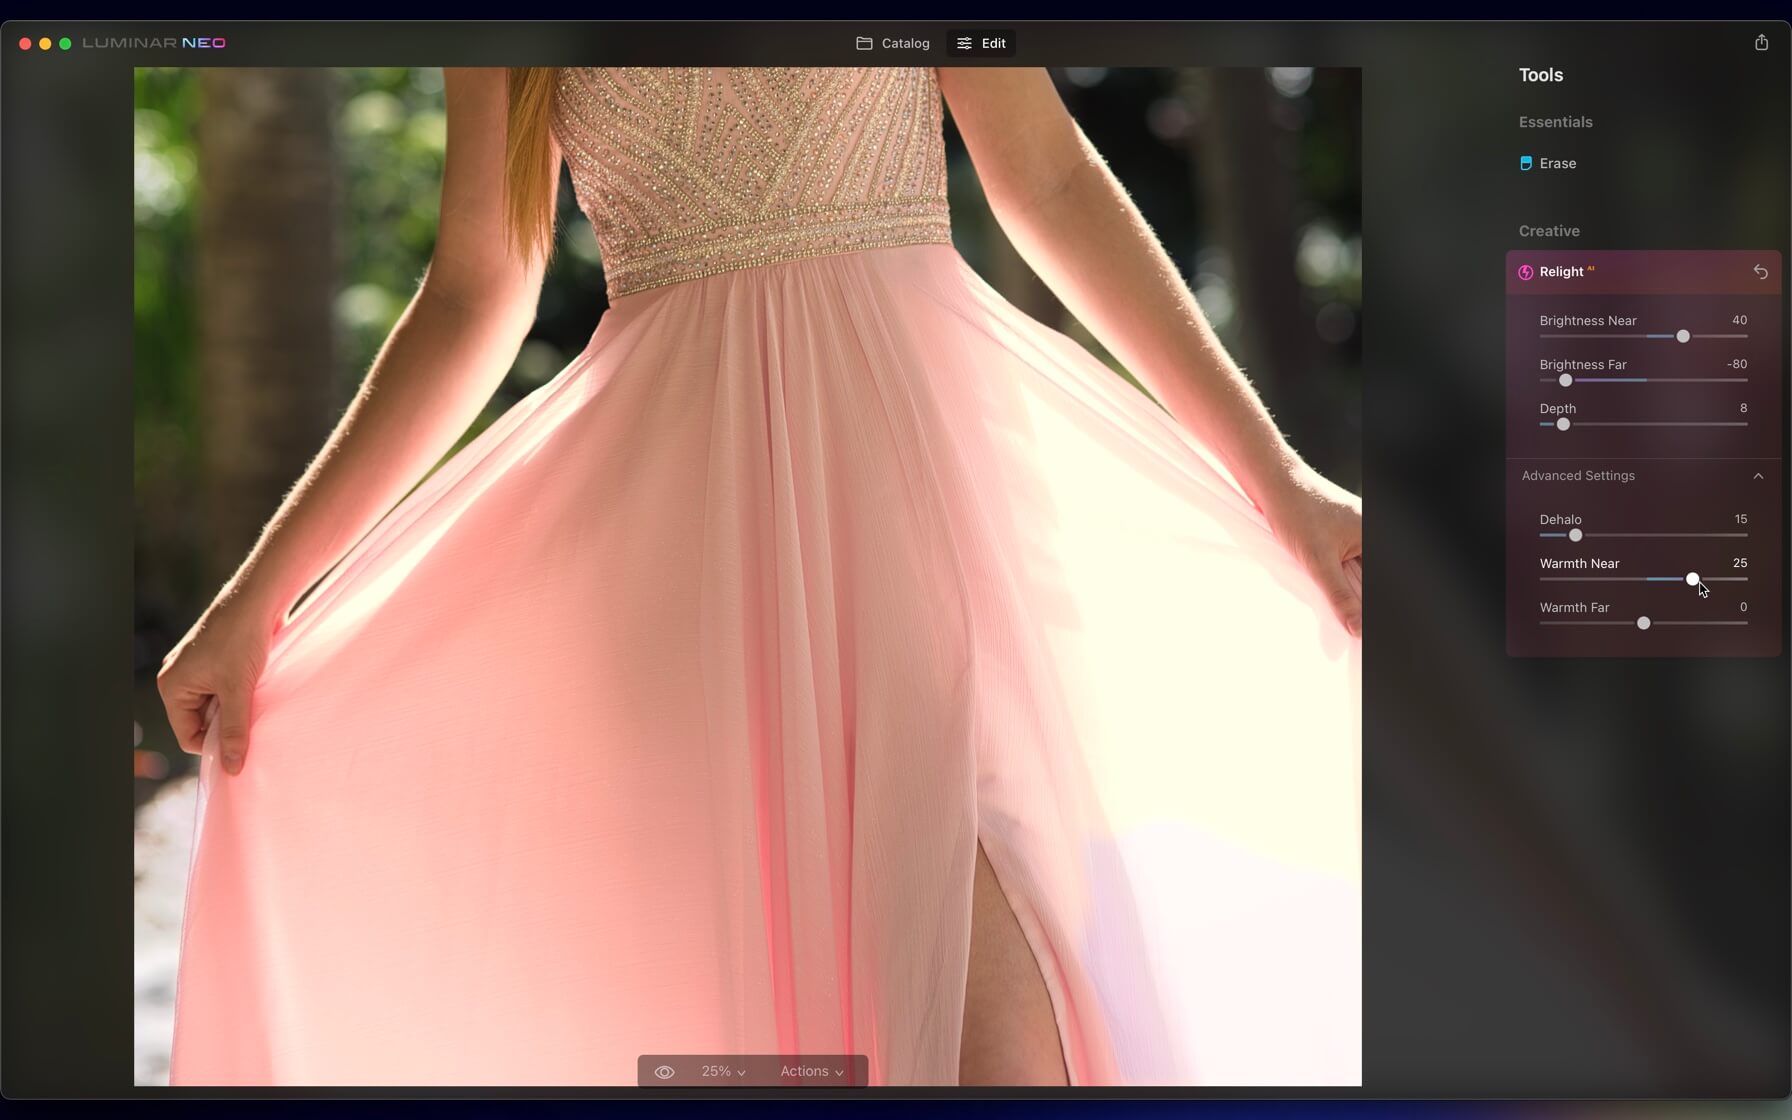Screen dimensions: 1792x1120
Task: Switch to the Edit tab
Action: pos(981,43)
